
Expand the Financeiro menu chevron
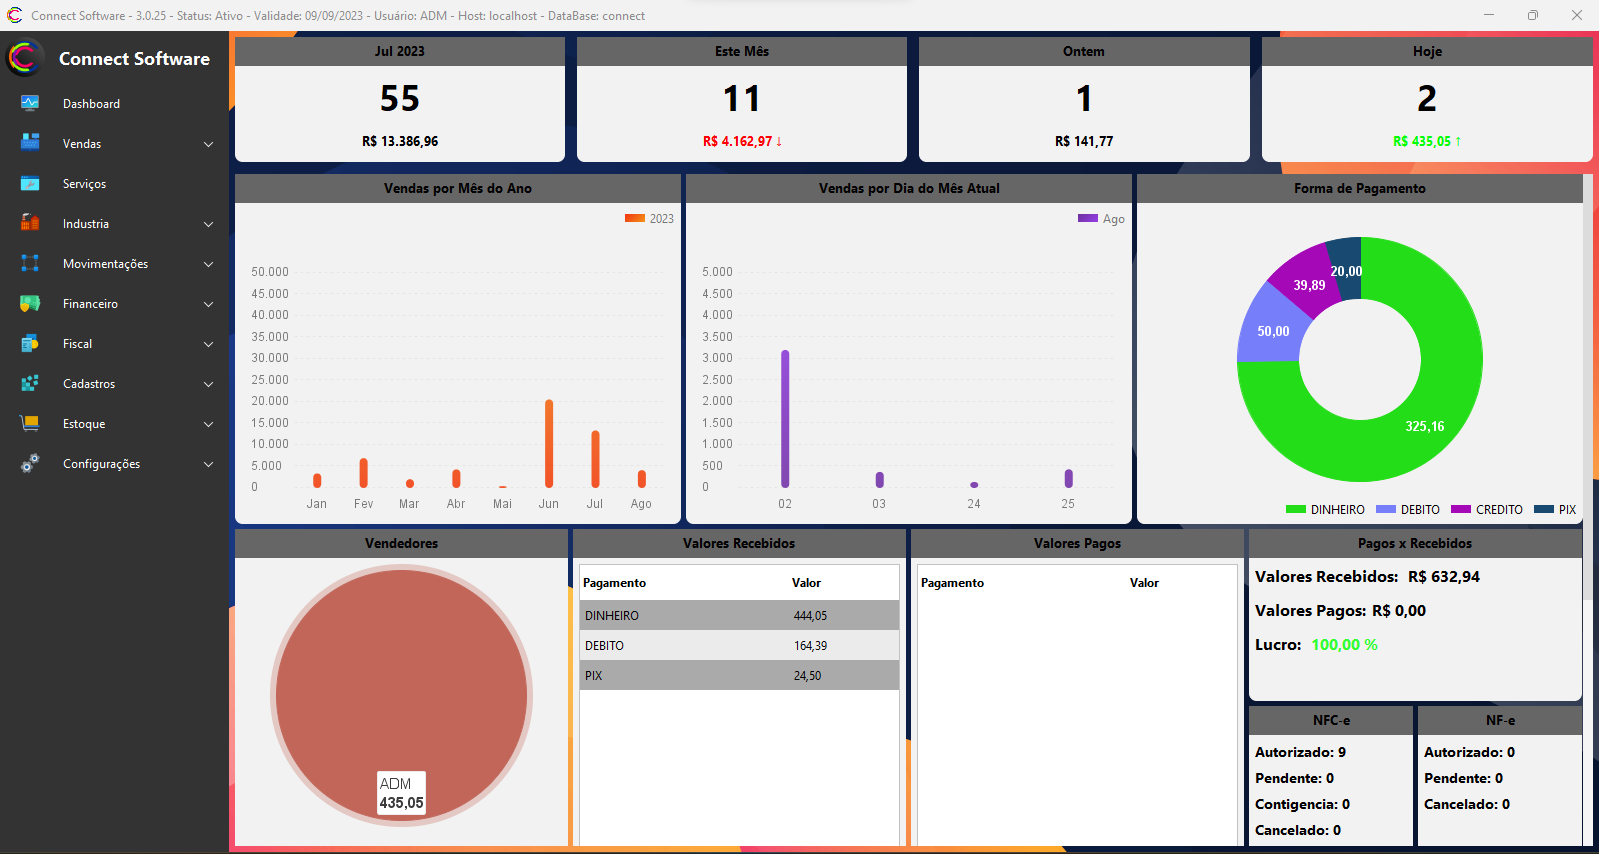(x=208, y=304)
